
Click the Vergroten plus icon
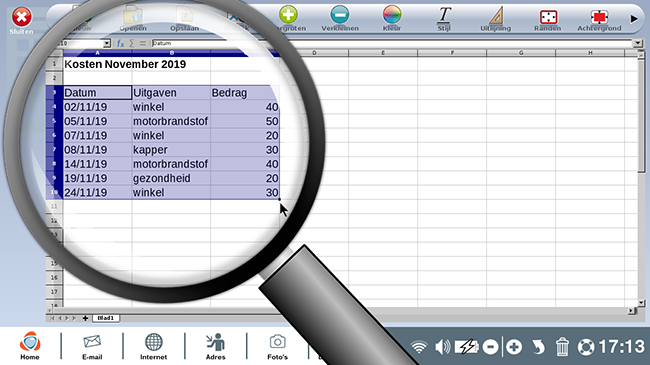288,15
